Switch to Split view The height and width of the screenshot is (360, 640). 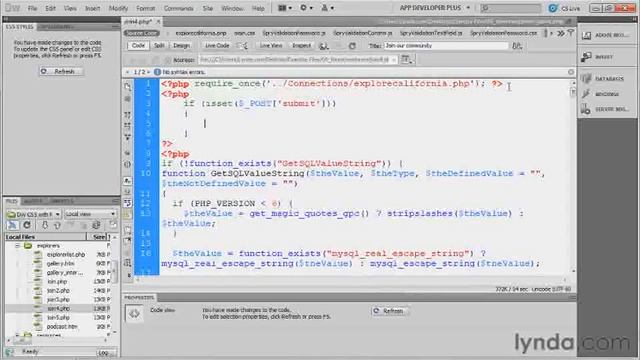[159, 46]
